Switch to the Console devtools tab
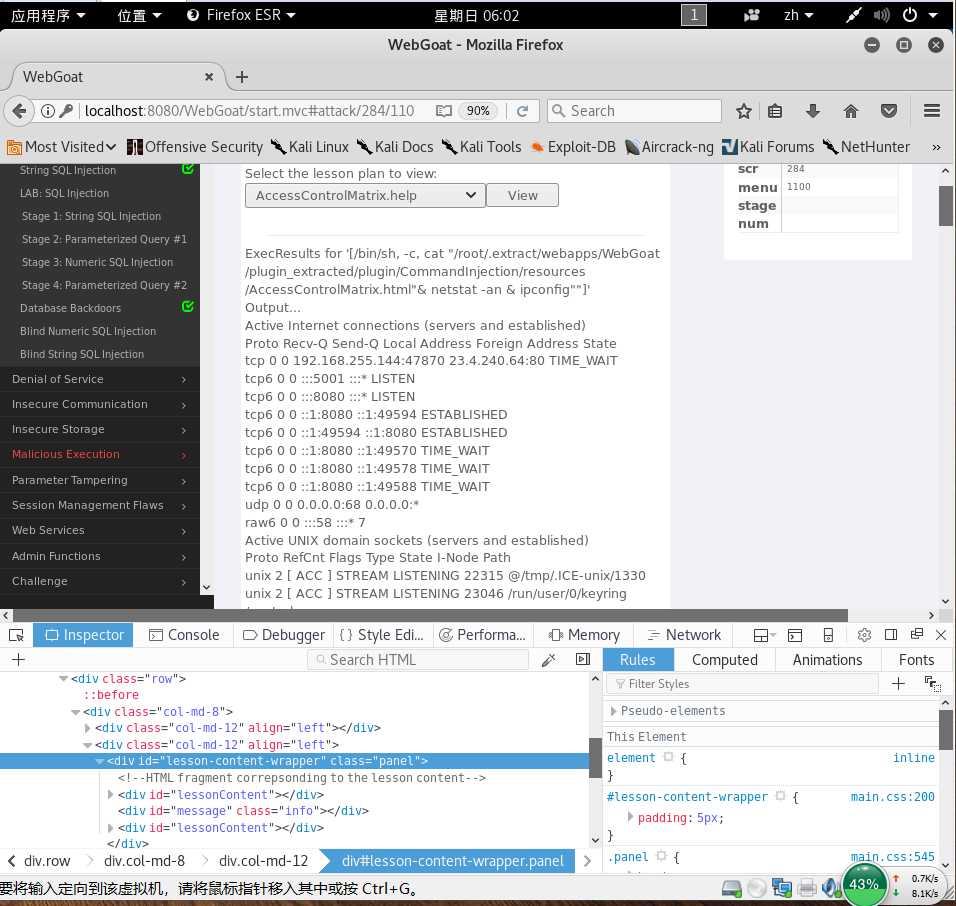Image resolution: width=956 pixels, height=906 pixels. tap(184, 635)
